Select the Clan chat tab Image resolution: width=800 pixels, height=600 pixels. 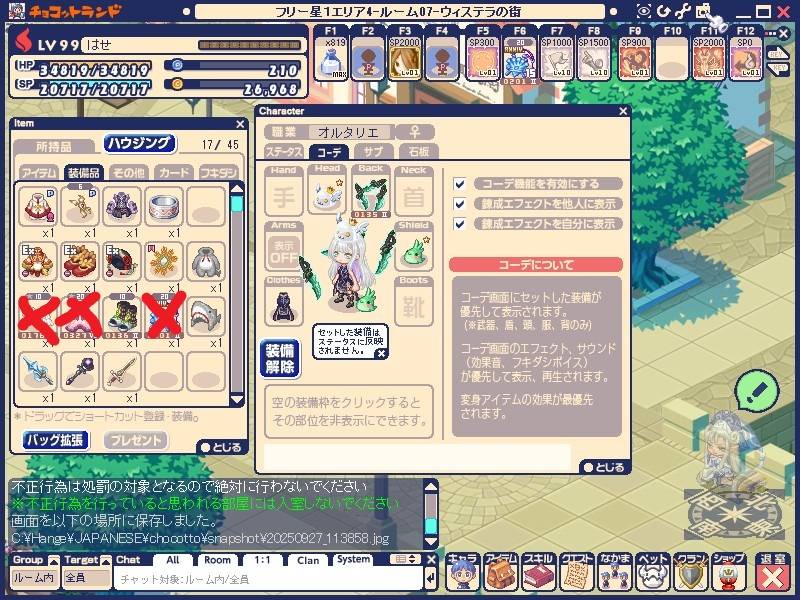308,560
